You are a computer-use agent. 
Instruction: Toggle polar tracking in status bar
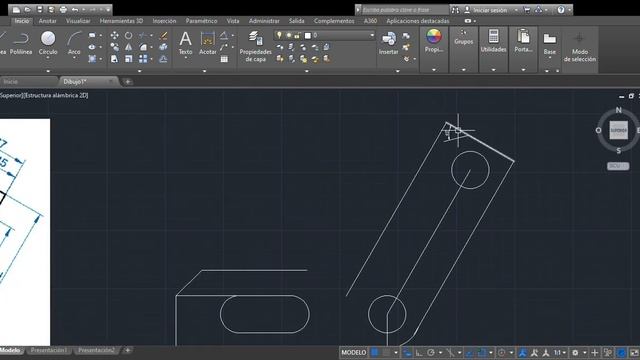coord(431,352)
